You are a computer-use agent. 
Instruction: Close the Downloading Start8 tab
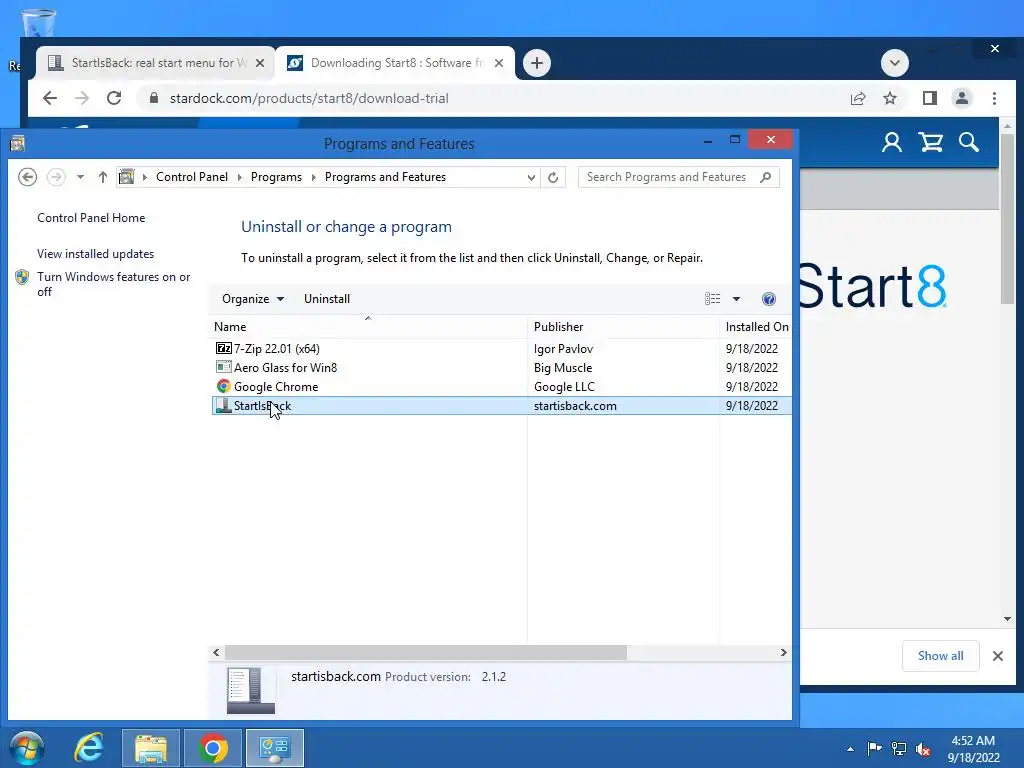499,63
